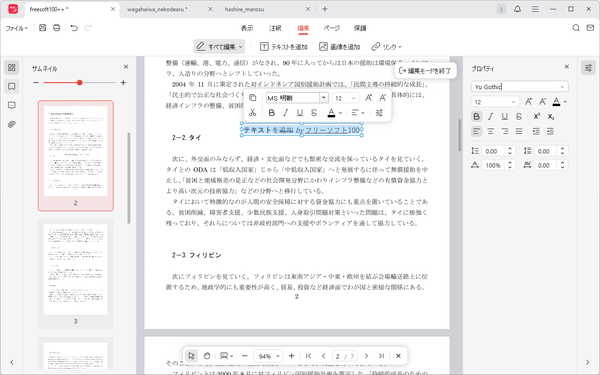This screenshot has height=375, width=600.
Task: Increase font size in the Properties panel
Action: [528, 102]
